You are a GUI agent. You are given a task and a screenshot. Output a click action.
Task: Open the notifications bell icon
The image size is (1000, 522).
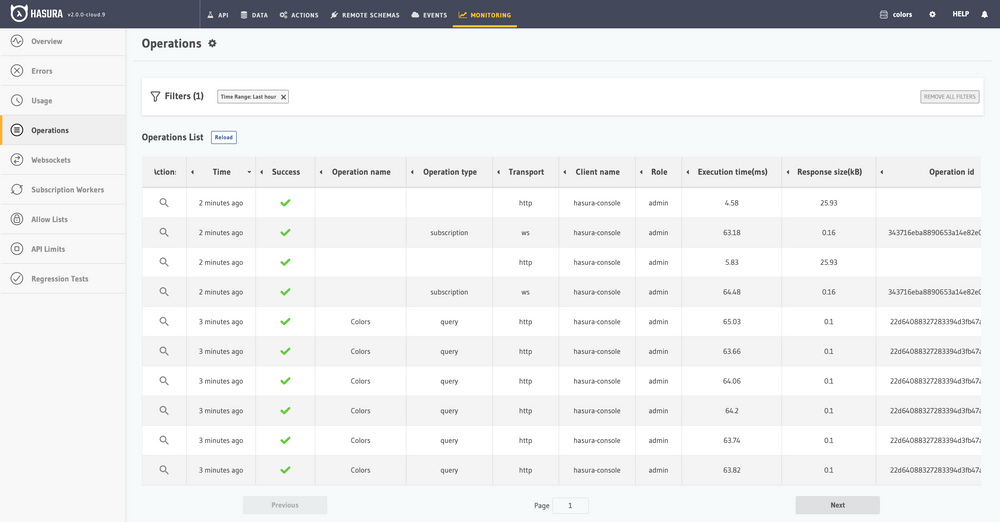coord(984,15)
